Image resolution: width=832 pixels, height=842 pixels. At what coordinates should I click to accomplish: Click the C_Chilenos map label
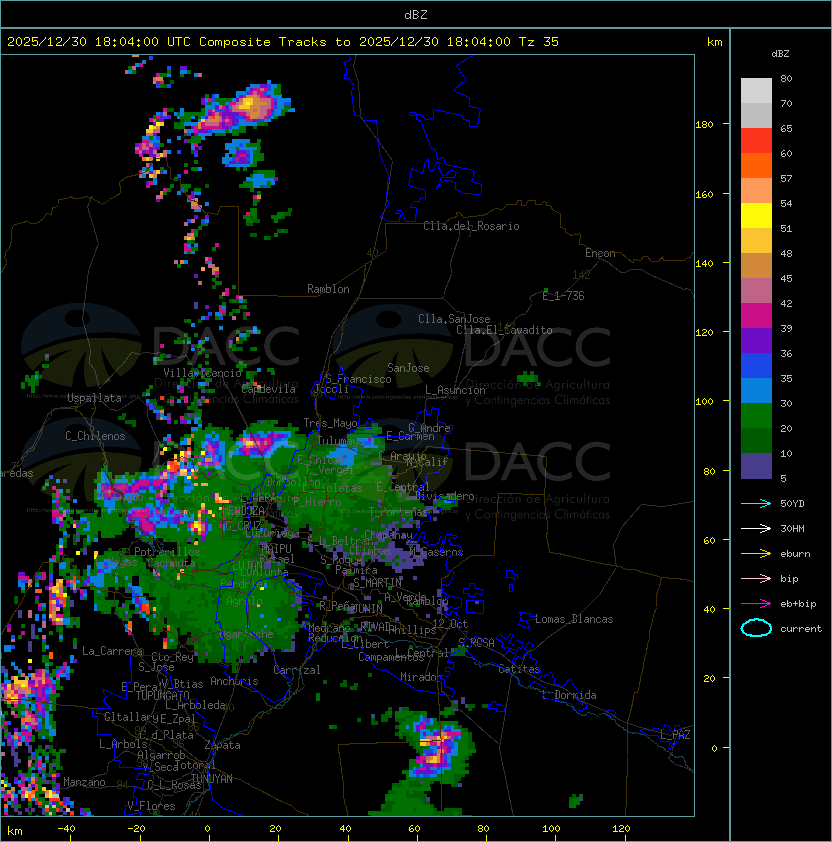coord(95,436)
